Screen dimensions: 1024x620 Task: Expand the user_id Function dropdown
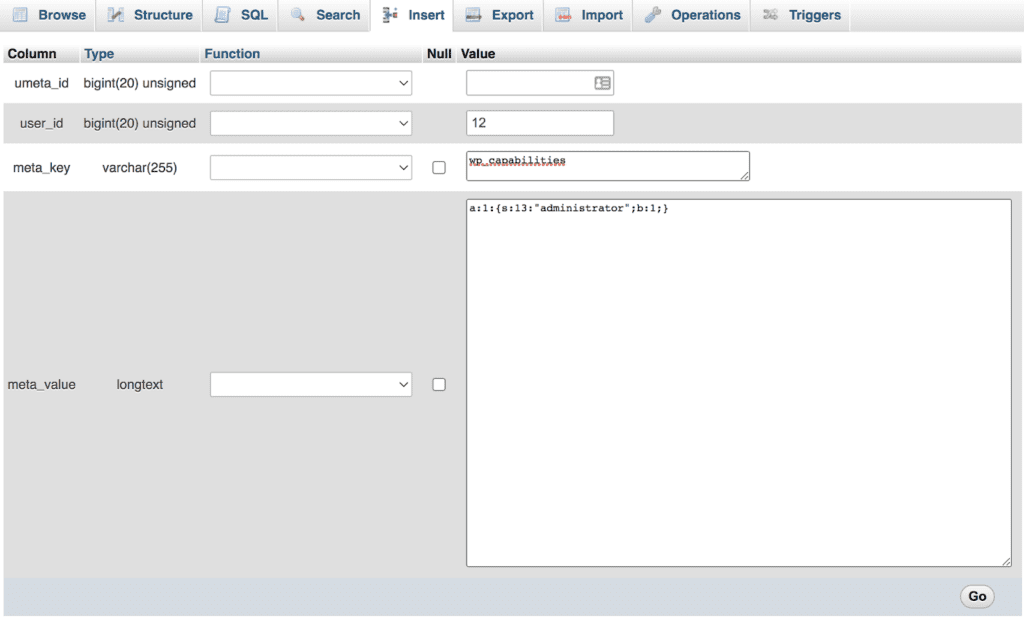(311, 124)
